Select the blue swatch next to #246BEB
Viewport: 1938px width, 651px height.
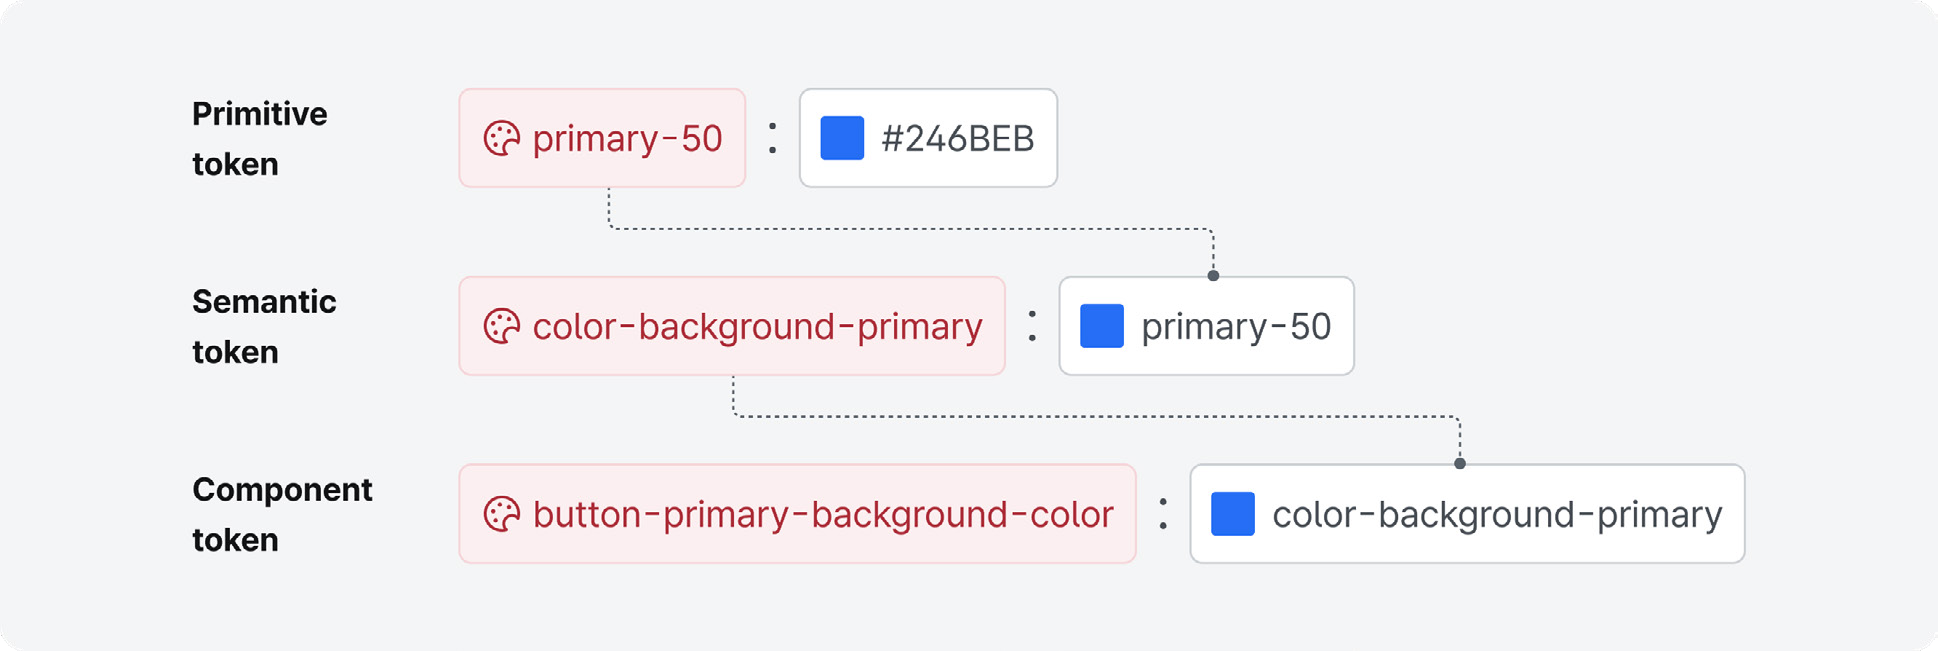pos(842,138)
